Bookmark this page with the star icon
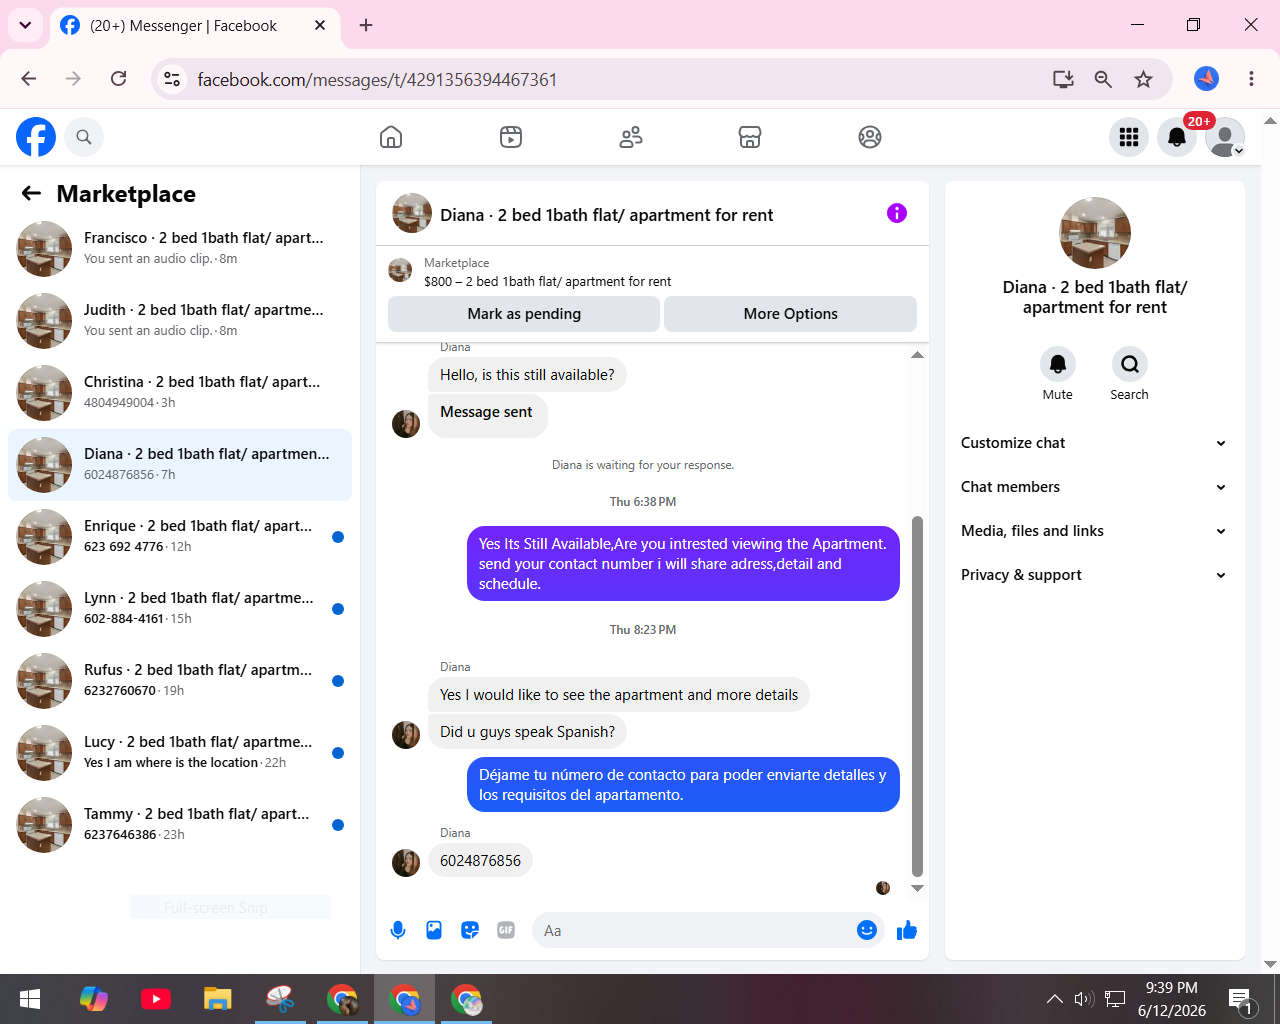 1143,79
